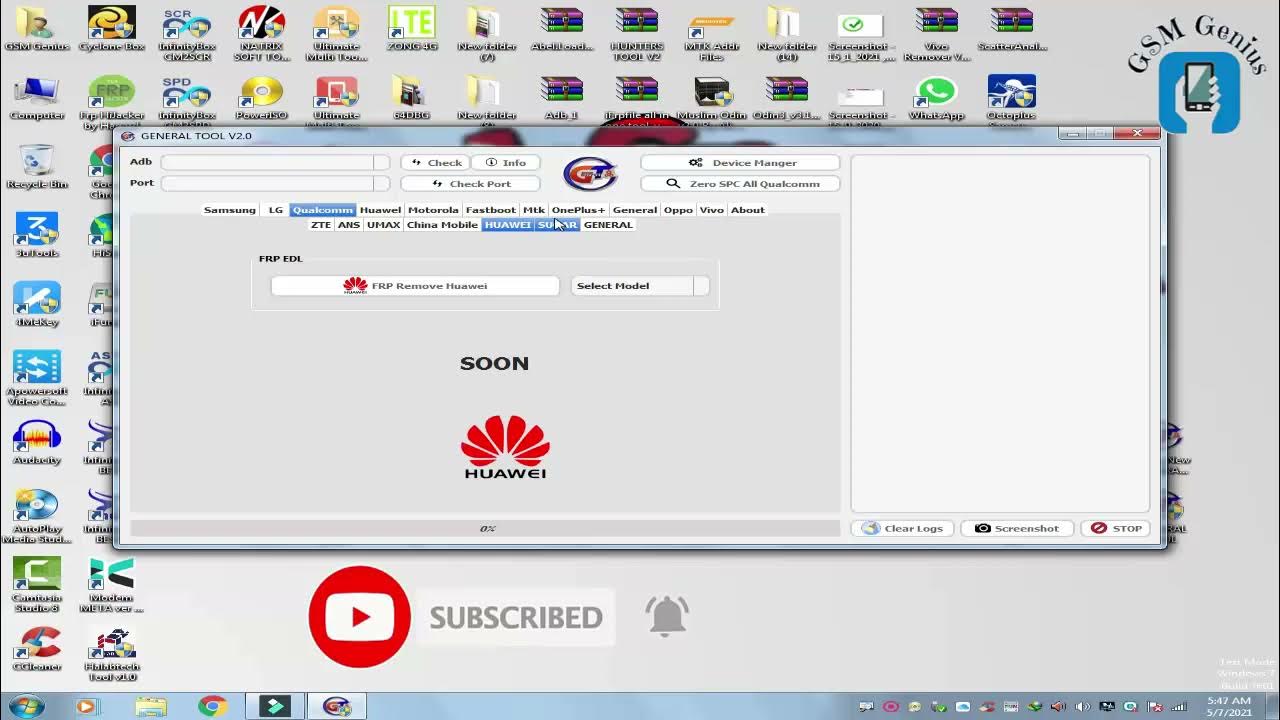The image size is (1280, 720).
Task: Switch to the LG tab
Action: [x=276, y=210]
